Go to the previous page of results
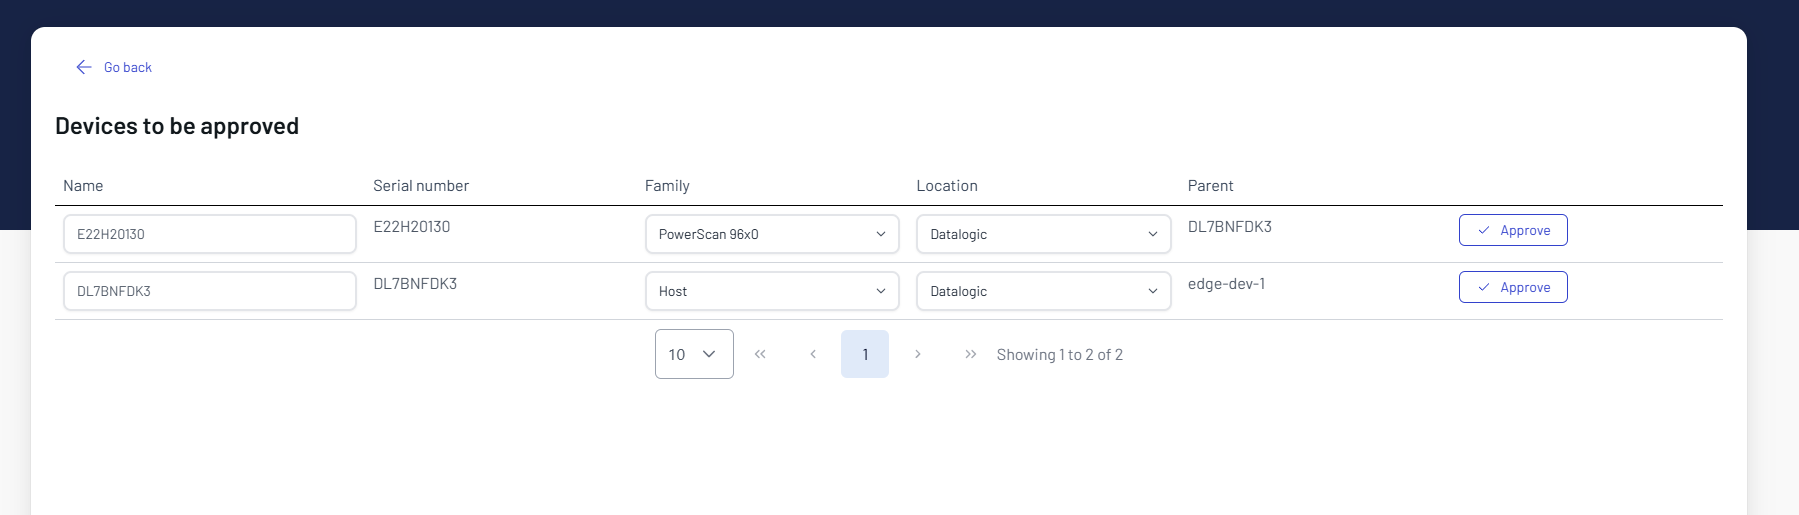The image size is (1799, 515). [x=813, y=354]
